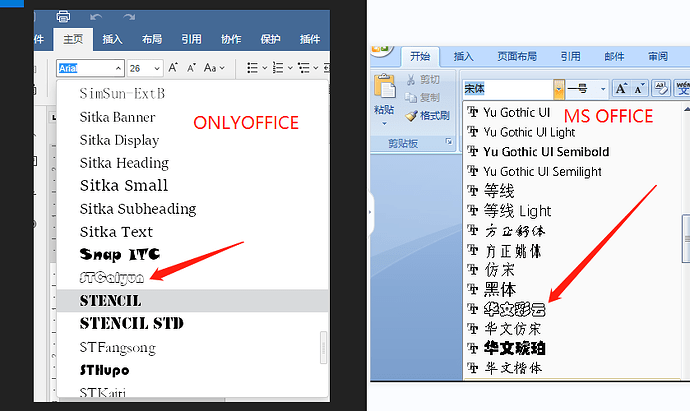Select 华文彩云 font in MS Office
The height and width of the screenshot is (411, 690).
573,309
